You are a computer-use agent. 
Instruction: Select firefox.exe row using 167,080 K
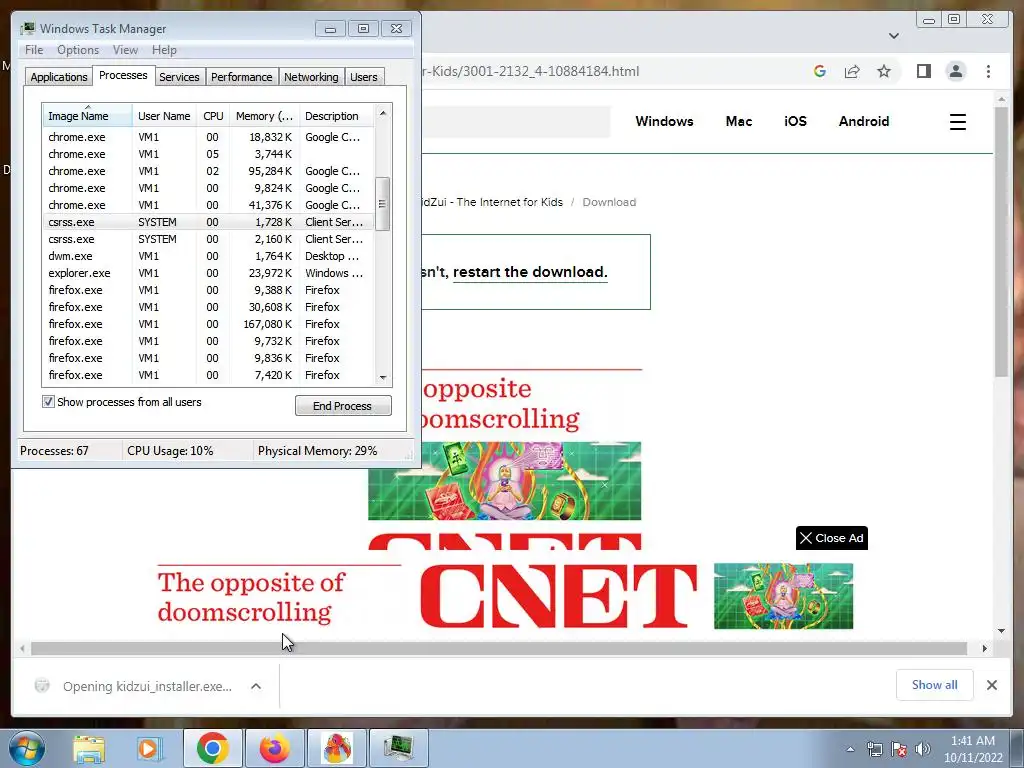(x=208, y=324)
